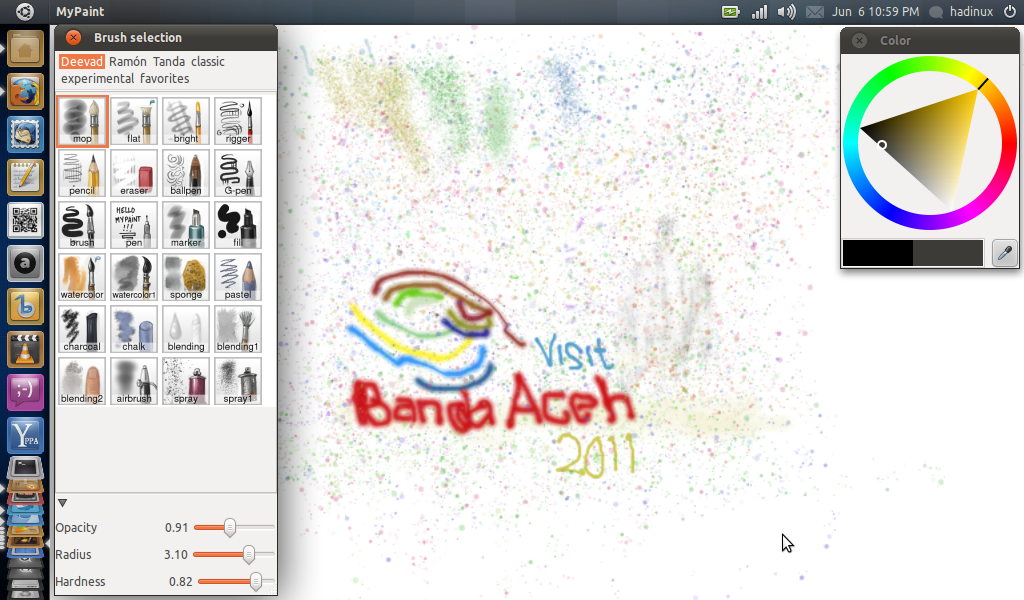Switch to the Tanda brush group
Screen dimensions: 1024x600
(x=168, y=61)
